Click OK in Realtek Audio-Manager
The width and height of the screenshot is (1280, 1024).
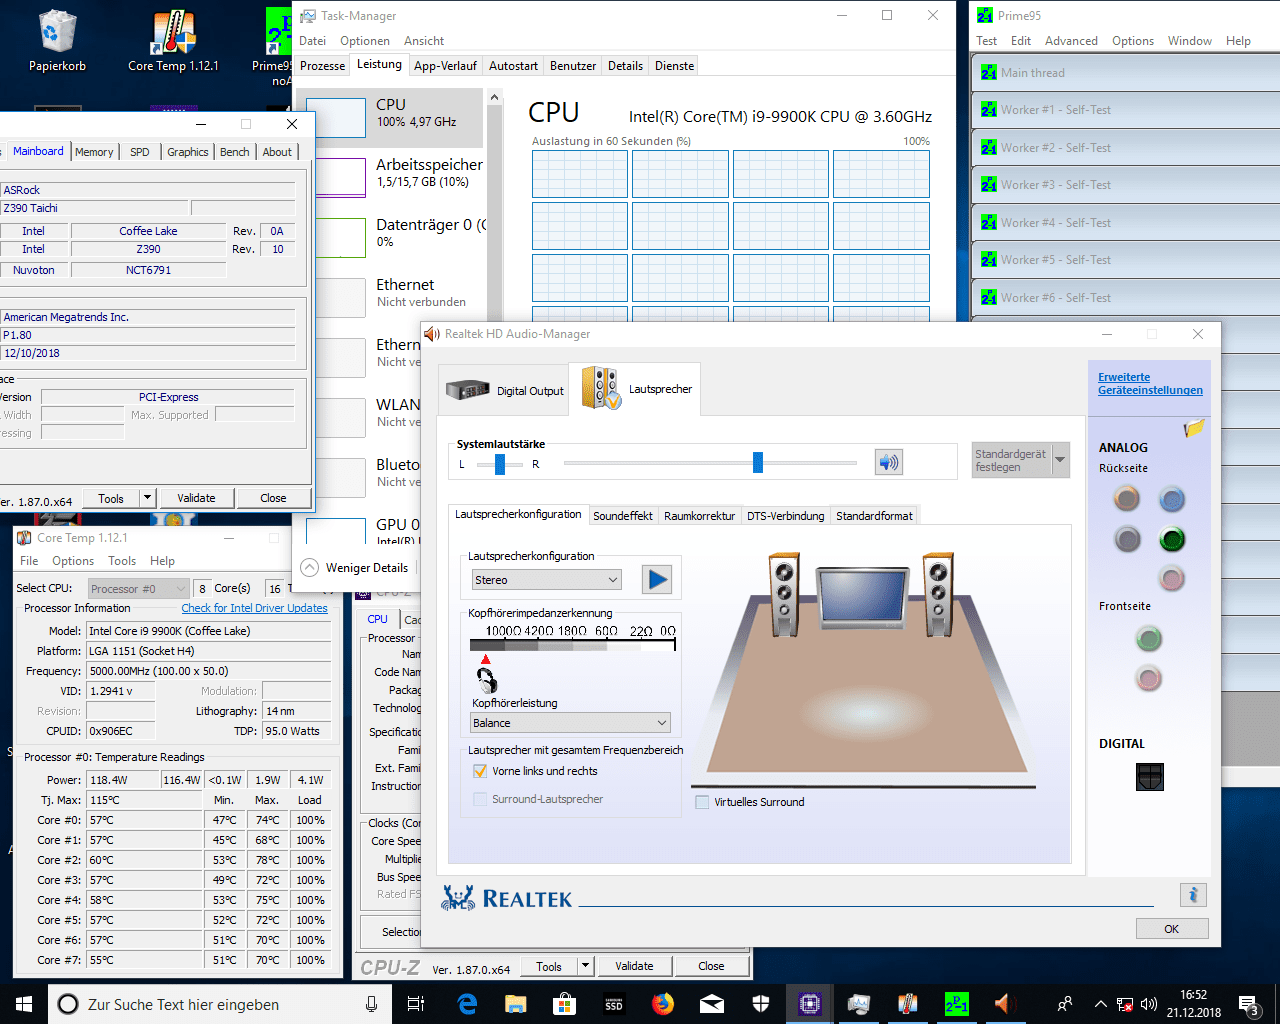tap(1172, 929)
